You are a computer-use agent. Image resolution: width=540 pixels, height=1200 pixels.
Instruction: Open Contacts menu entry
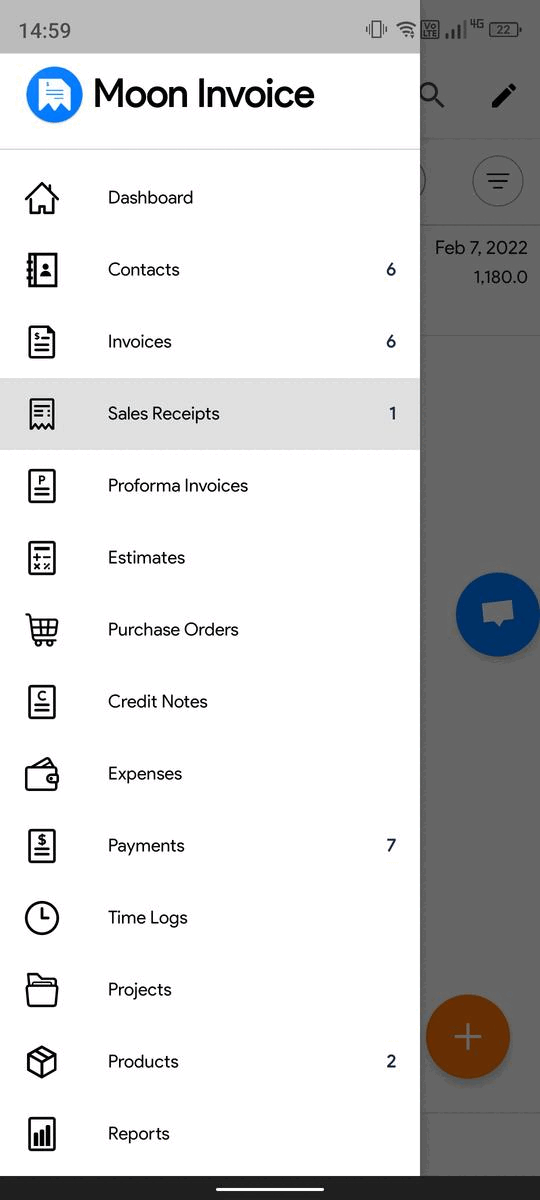point(210,270)
